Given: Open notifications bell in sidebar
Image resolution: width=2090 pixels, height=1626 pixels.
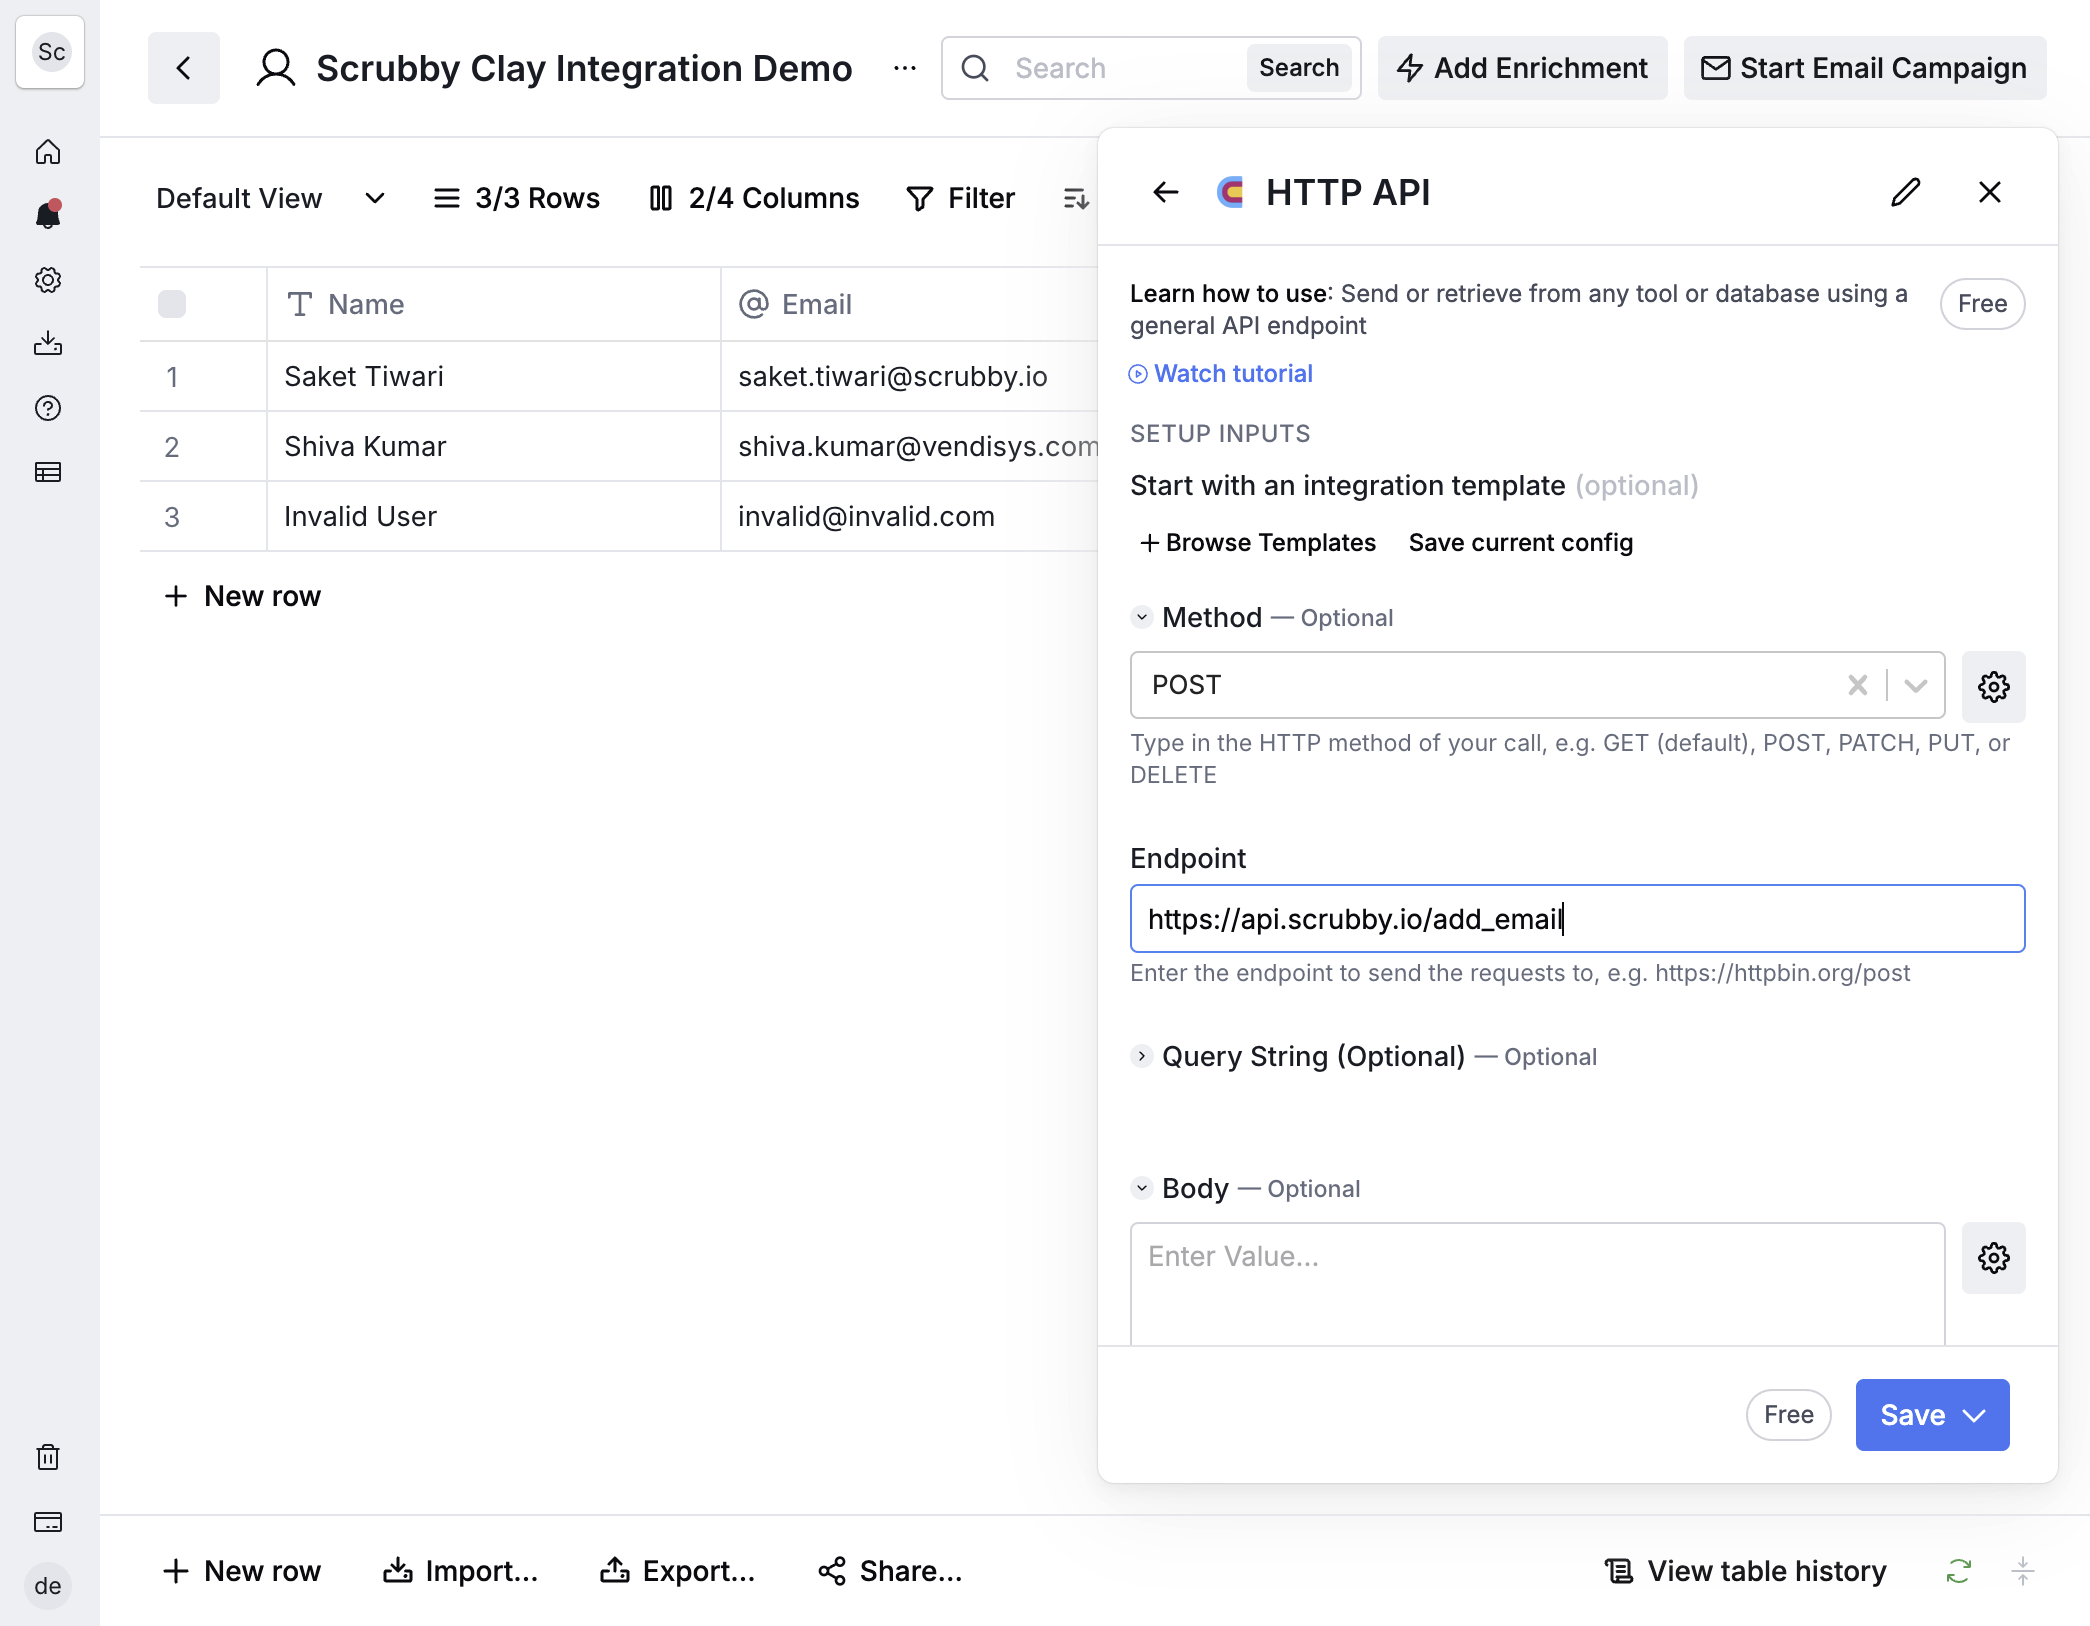Looking at the screenshot, I should pyautogui.click(x=48, y=215).
